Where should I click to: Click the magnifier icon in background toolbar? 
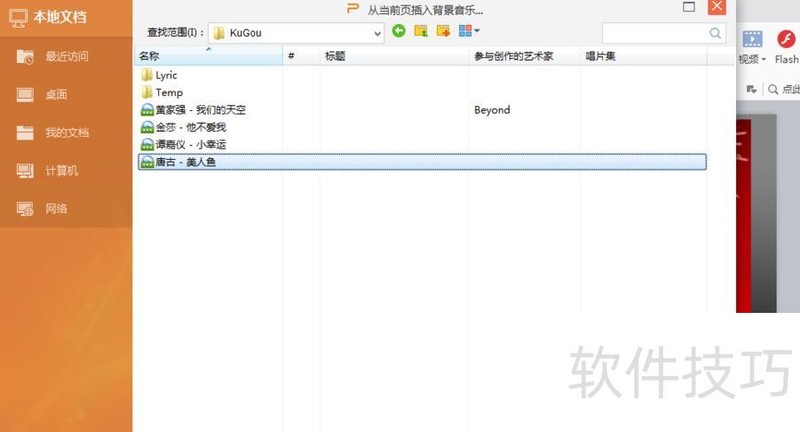pos(773,89)
